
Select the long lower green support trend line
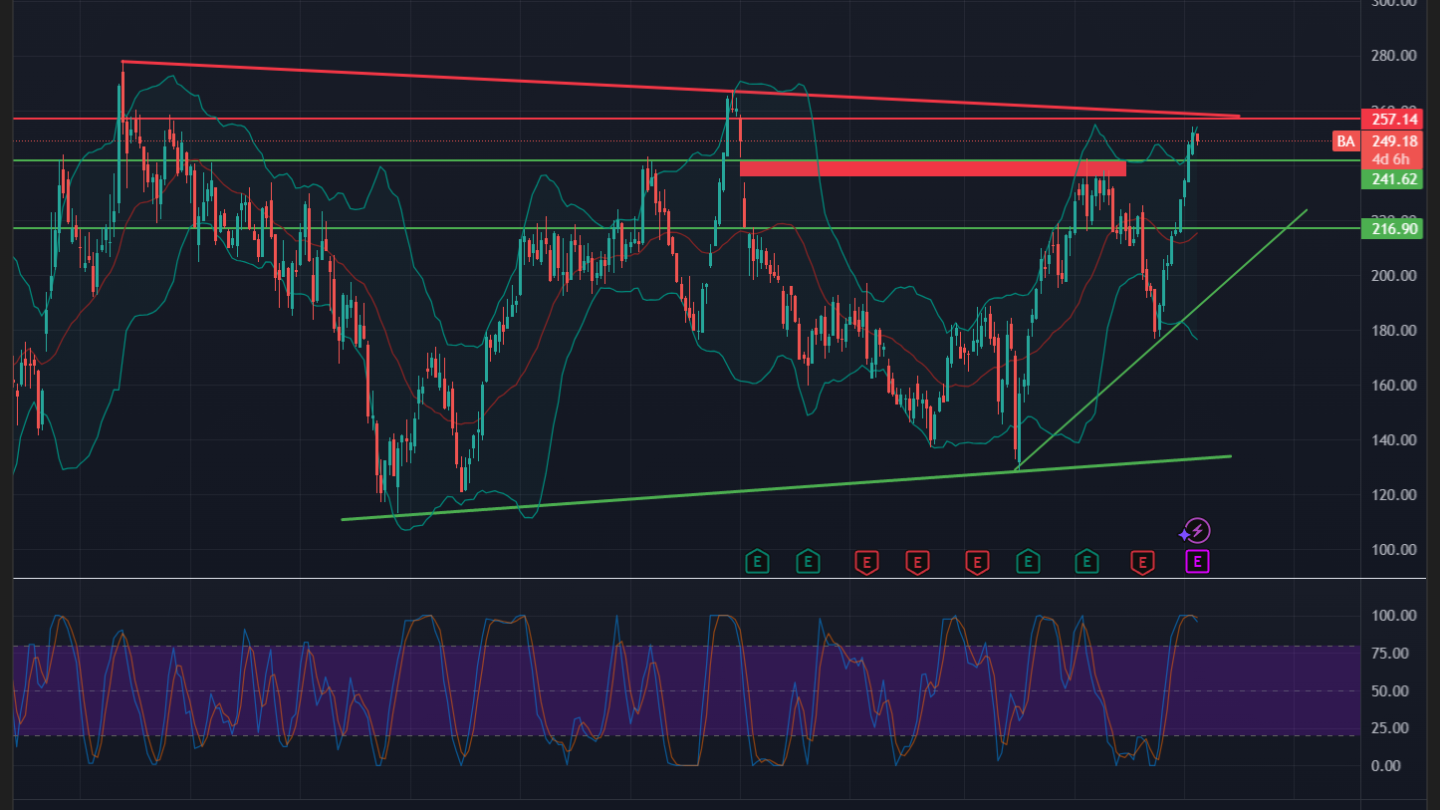pos(780,489)
